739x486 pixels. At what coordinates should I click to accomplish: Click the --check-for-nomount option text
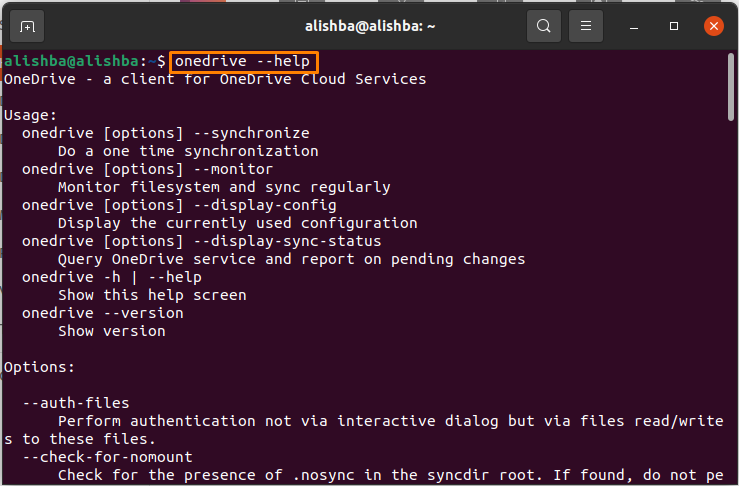(107, 457)
